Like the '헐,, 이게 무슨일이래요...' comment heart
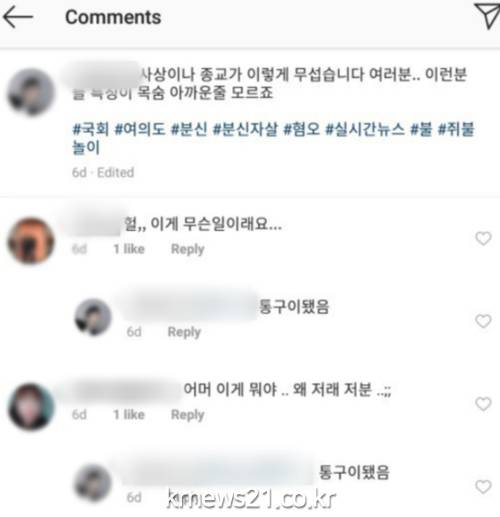Screen dimensions: 500x517 point(483,238)
